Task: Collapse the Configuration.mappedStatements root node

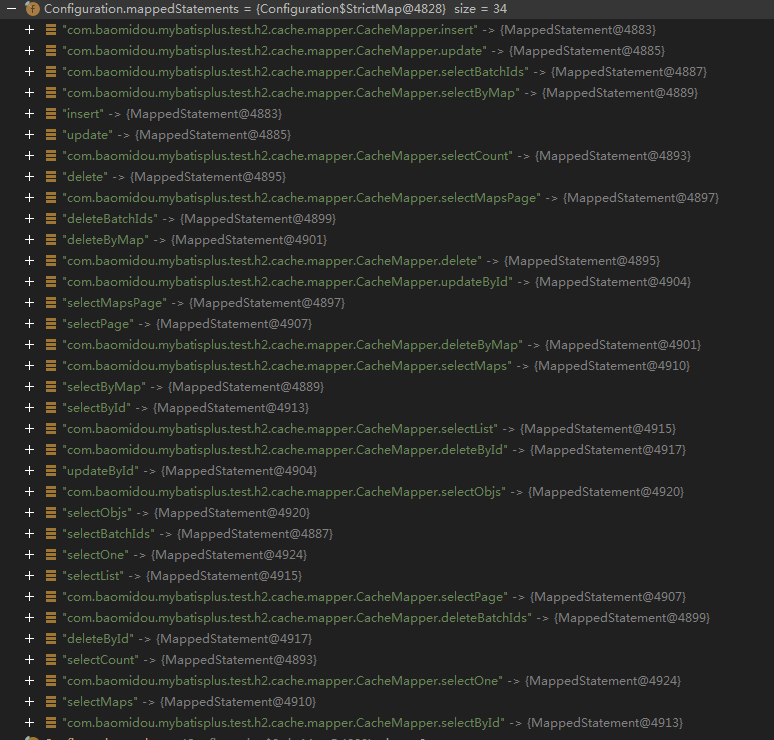Action: (9, 8)
